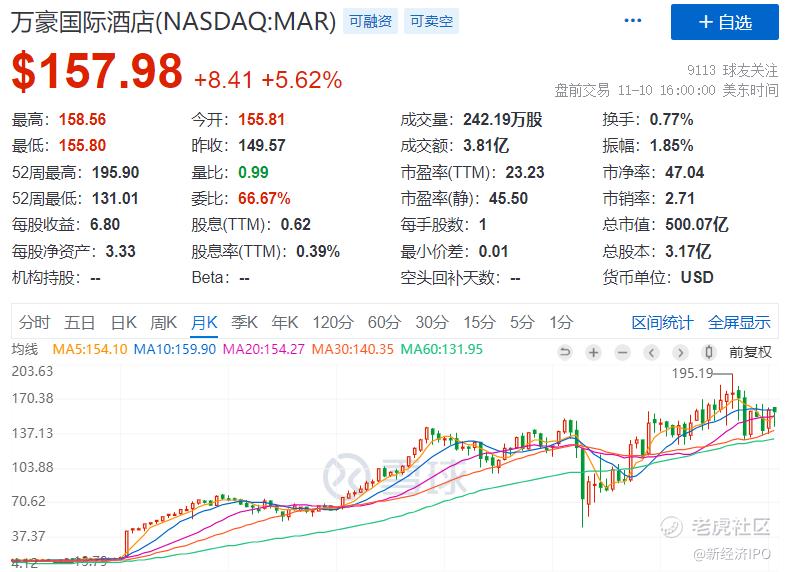Viewport: 785px width, 572px height.
Task: Click the MA60:131.95 moving average label
Action: click(442, 349)
